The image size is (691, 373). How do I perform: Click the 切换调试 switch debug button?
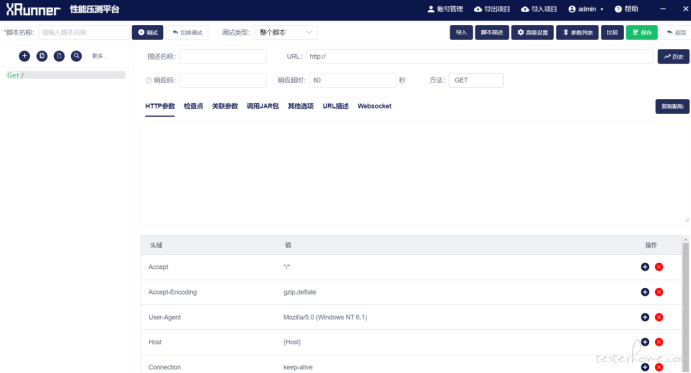pos(187,32)
